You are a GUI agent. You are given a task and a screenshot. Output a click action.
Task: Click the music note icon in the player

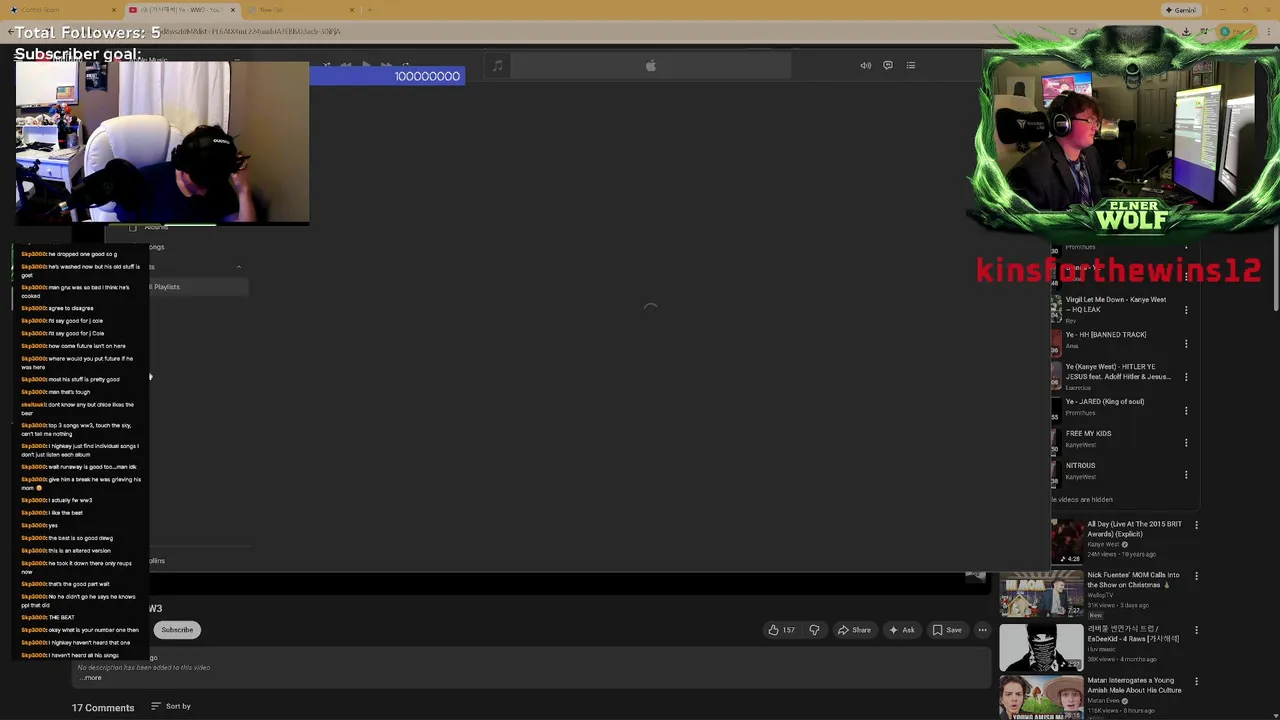[497, 66]
